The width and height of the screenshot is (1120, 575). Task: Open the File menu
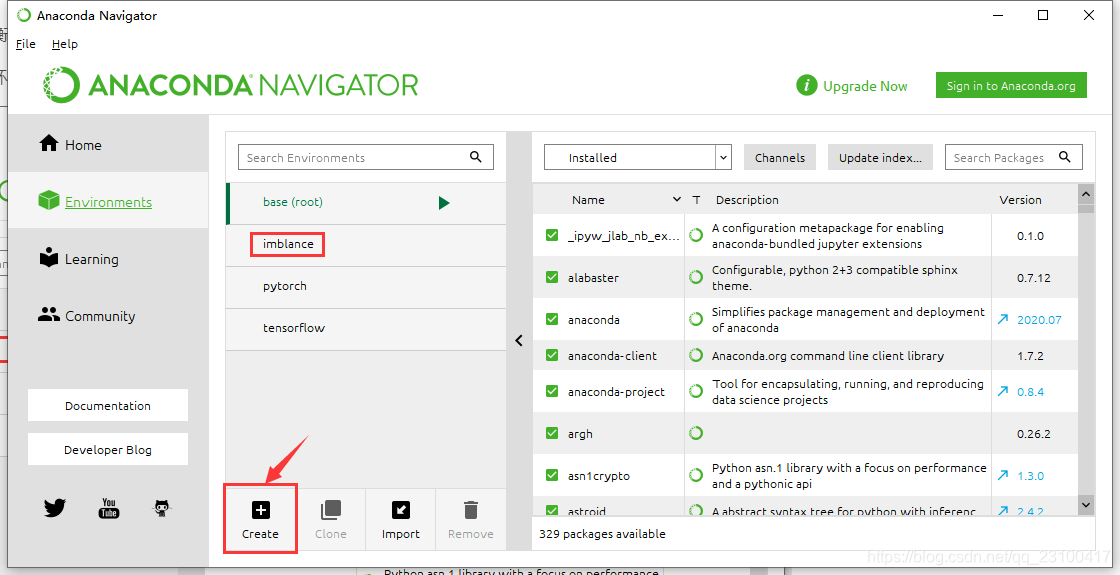[x=26, y=44]
